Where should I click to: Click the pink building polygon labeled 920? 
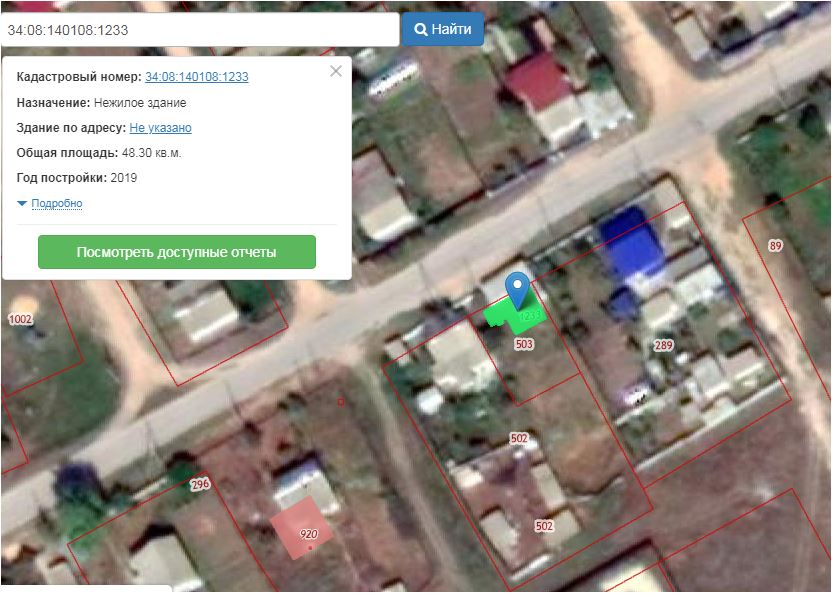(301, 526)
